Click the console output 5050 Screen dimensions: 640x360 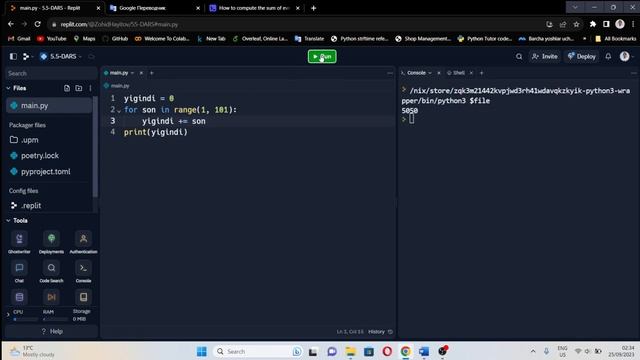tap(409, 111)
